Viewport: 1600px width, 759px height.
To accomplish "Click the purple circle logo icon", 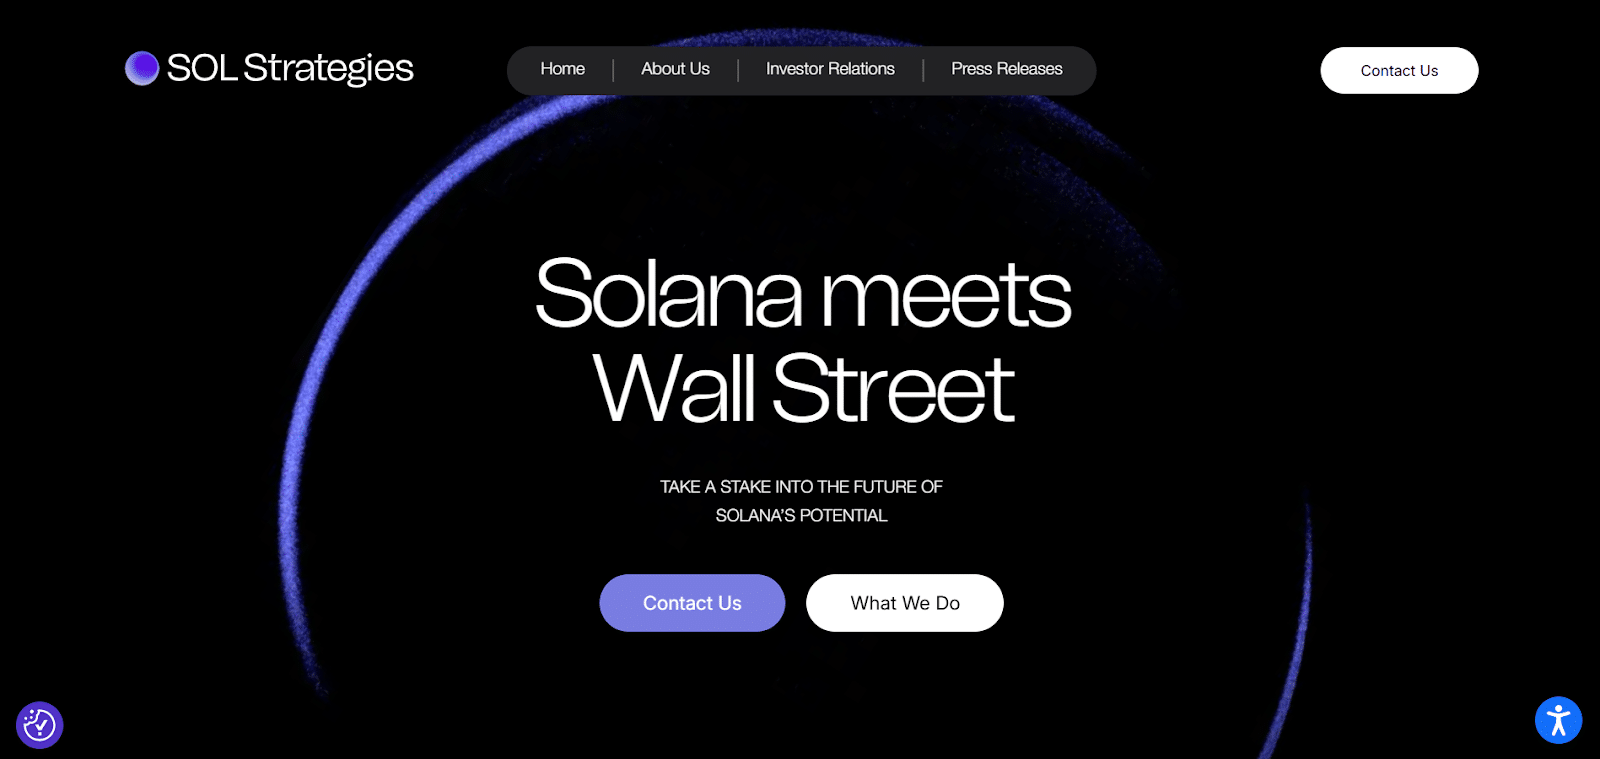I will tap(142, 68).
